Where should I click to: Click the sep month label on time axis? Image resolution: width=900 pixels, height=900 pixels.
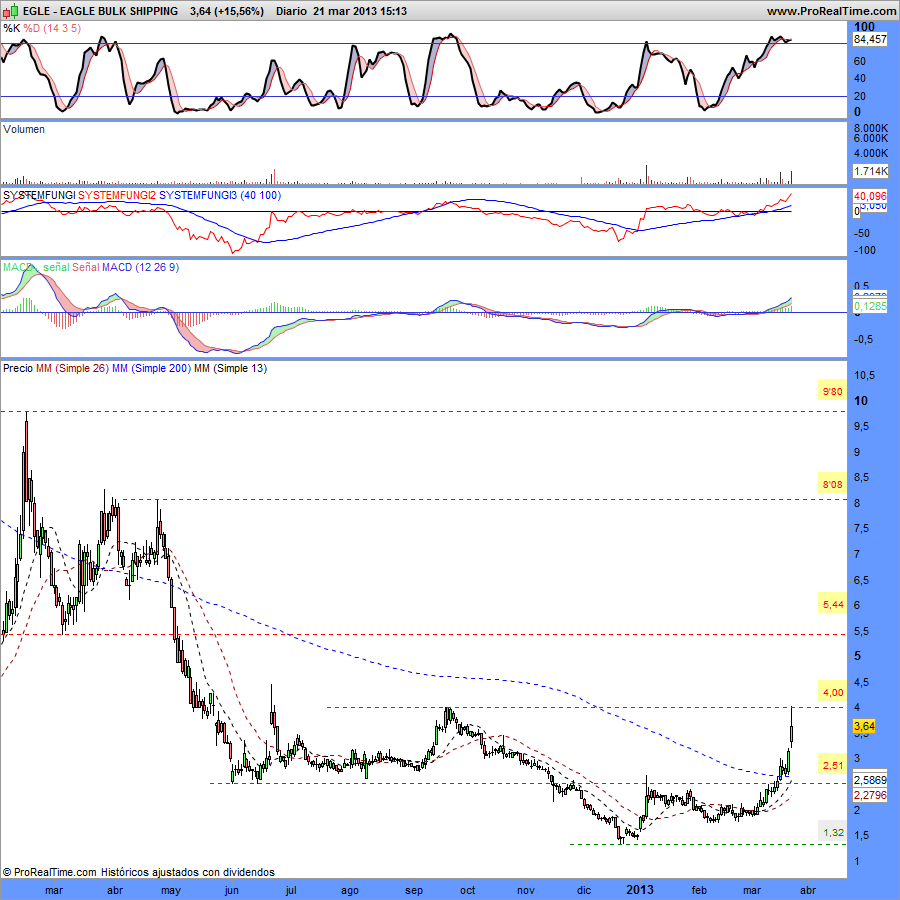[414, 890]
